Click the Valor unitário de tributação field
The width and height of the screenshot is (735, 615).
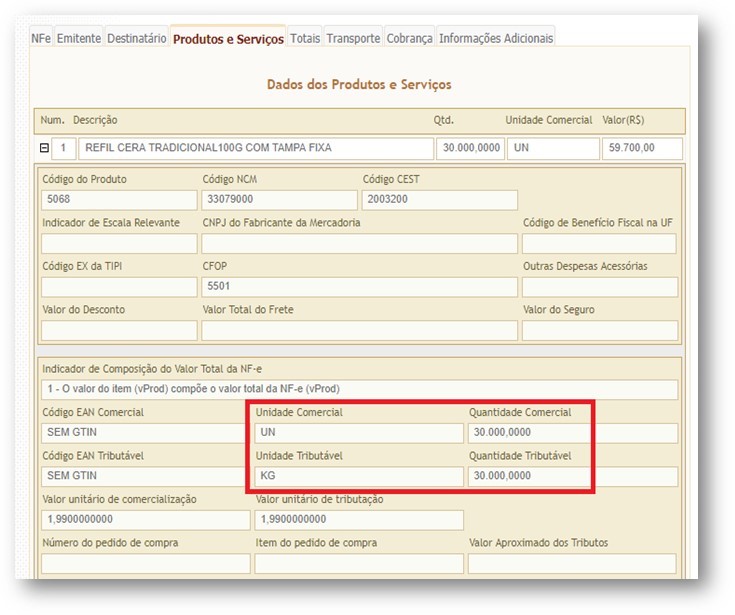(359, 520)
